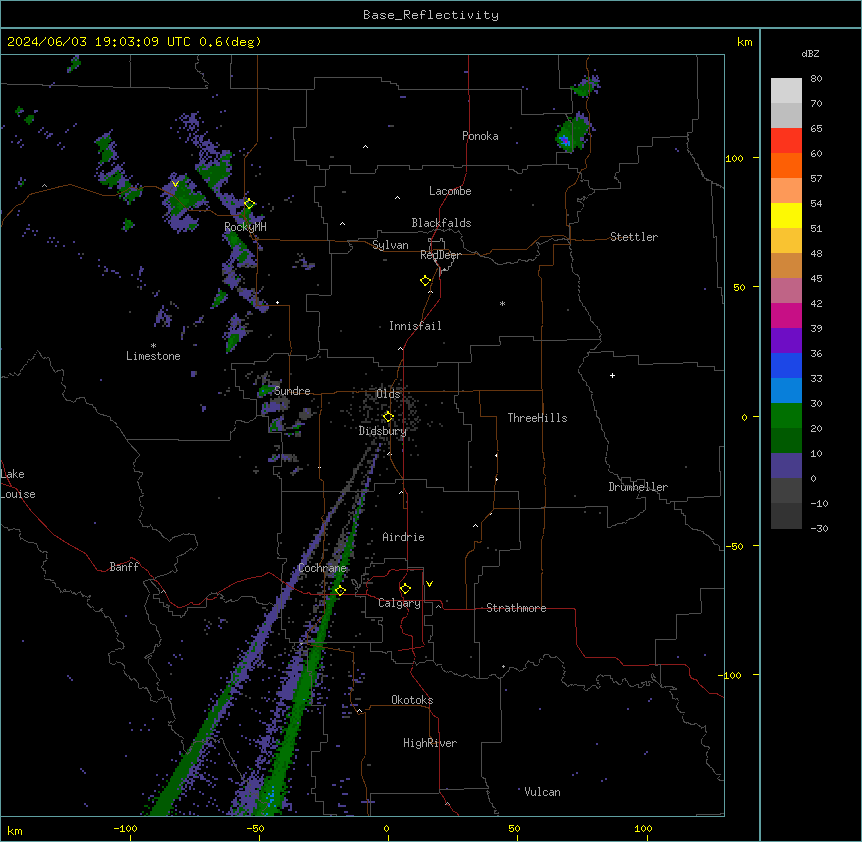Click the white plus marker northeast of ThreeHills
The width and height of the screenshot is (862, 842).
click(x=612, y=375)
